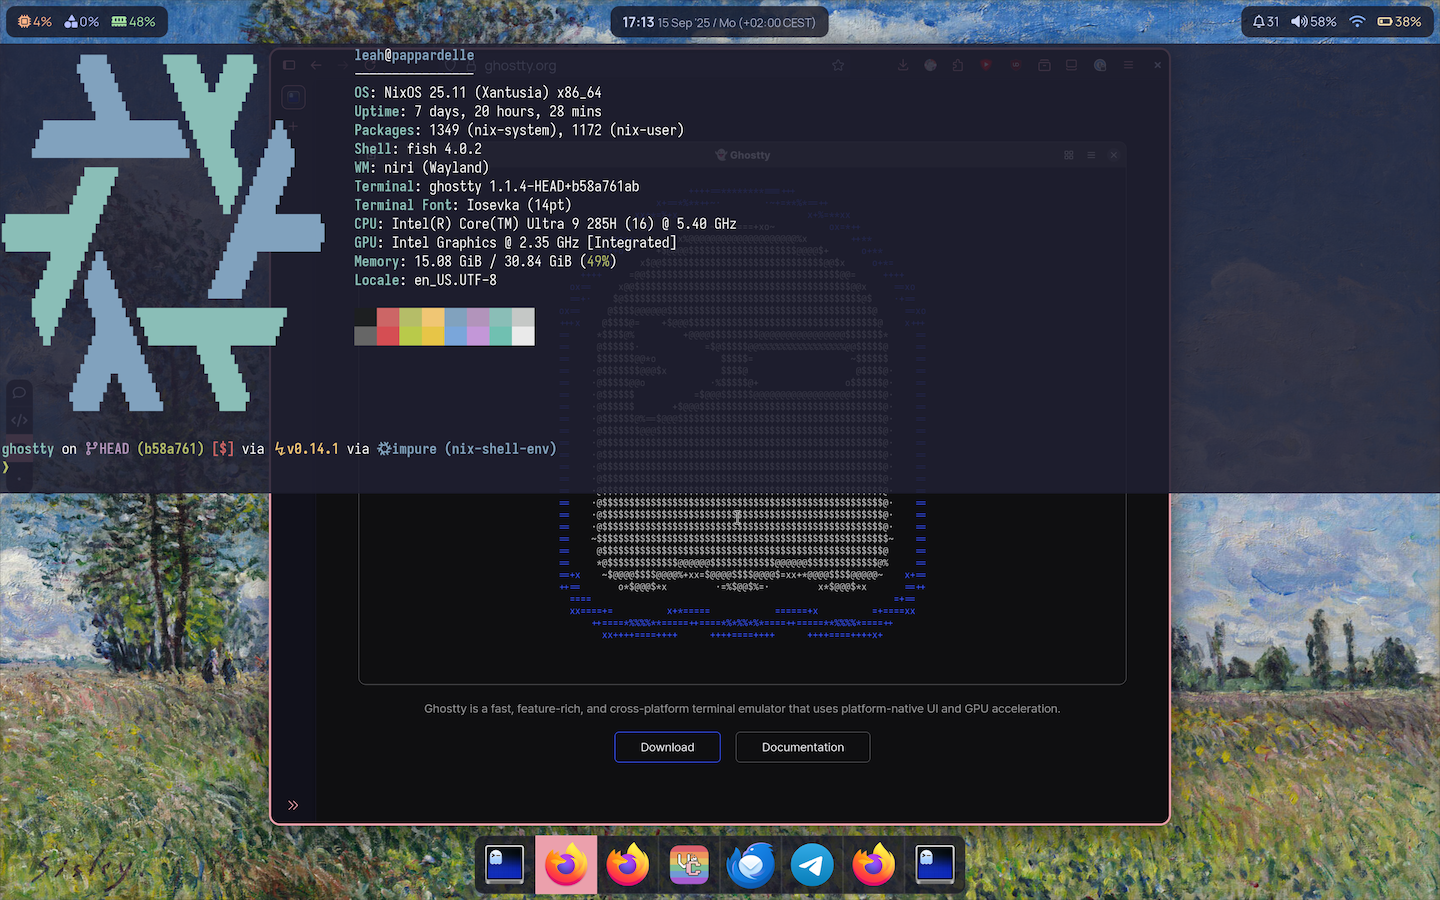Click the memory usage 48% indicator
The height and width of the screenshot is (900, 1440).
point(133,21)
